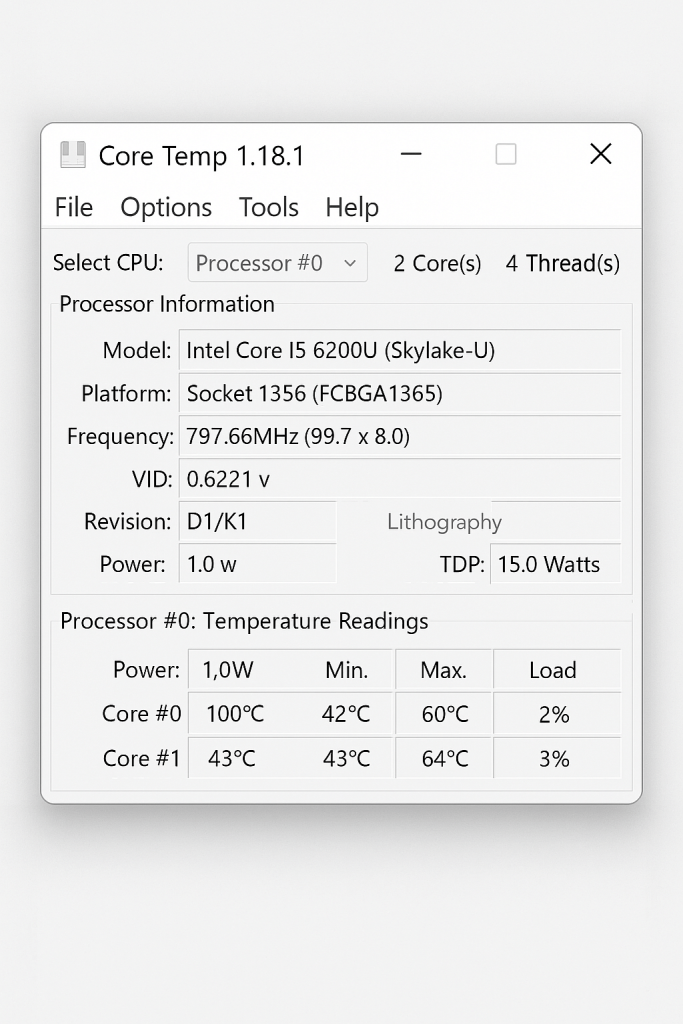Minimize the Core Temp window

pyautogui.click(x=411, y=154)
